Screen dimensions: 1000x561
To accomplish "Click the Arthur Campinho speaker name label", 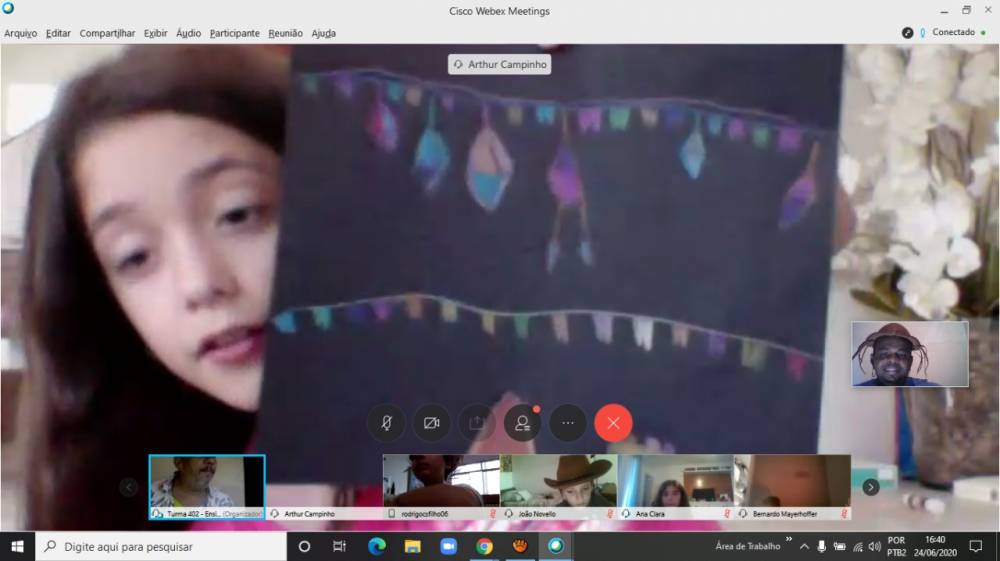I will point(500,65).
